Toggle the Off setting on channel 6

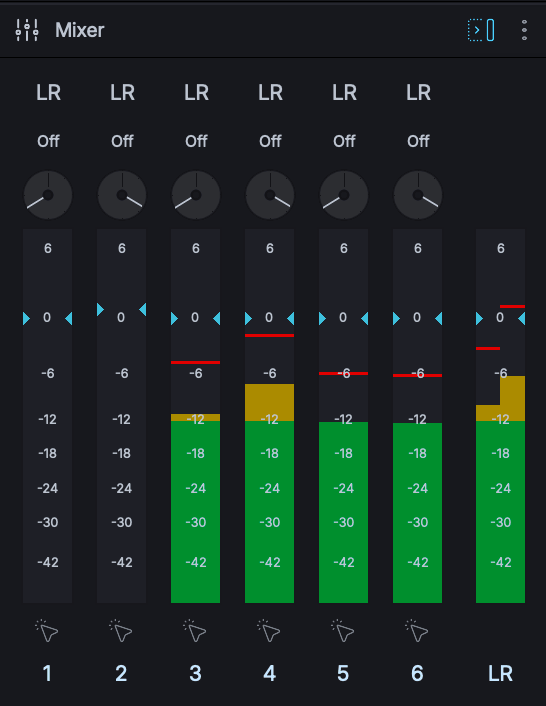(x=418, y=141)
